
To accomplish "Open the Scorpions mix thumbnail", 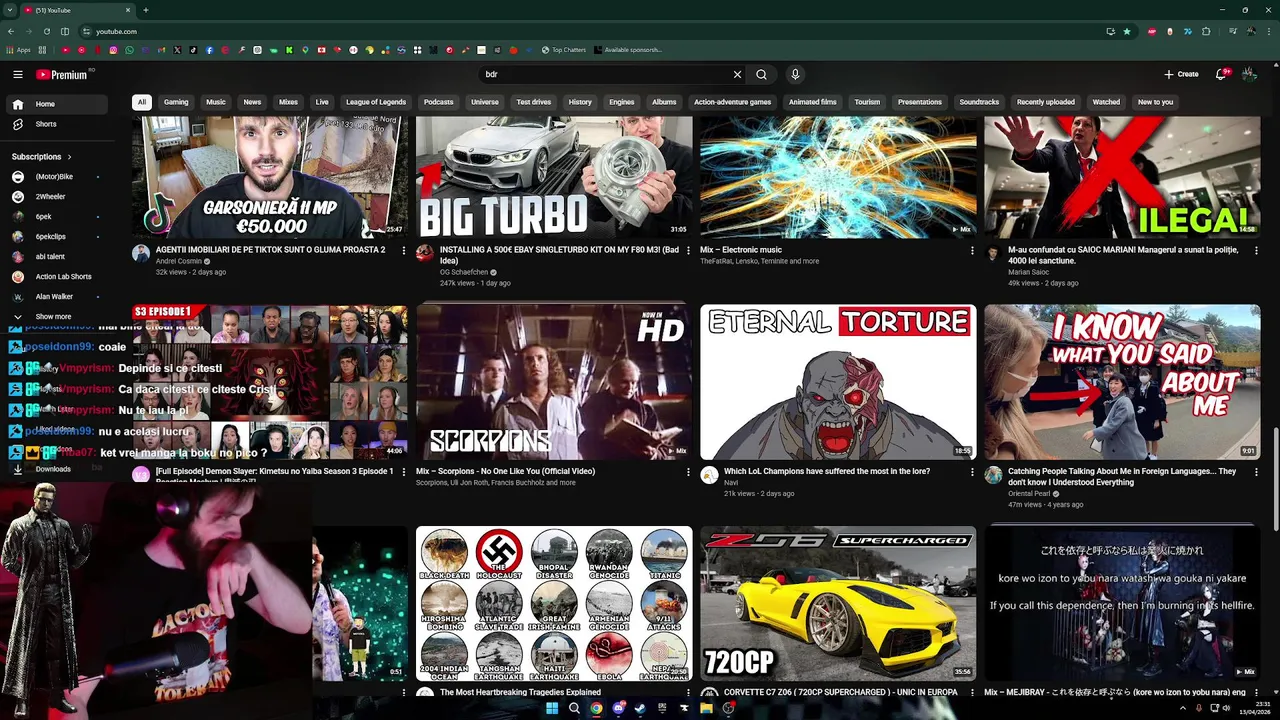I will coord(554,382).
